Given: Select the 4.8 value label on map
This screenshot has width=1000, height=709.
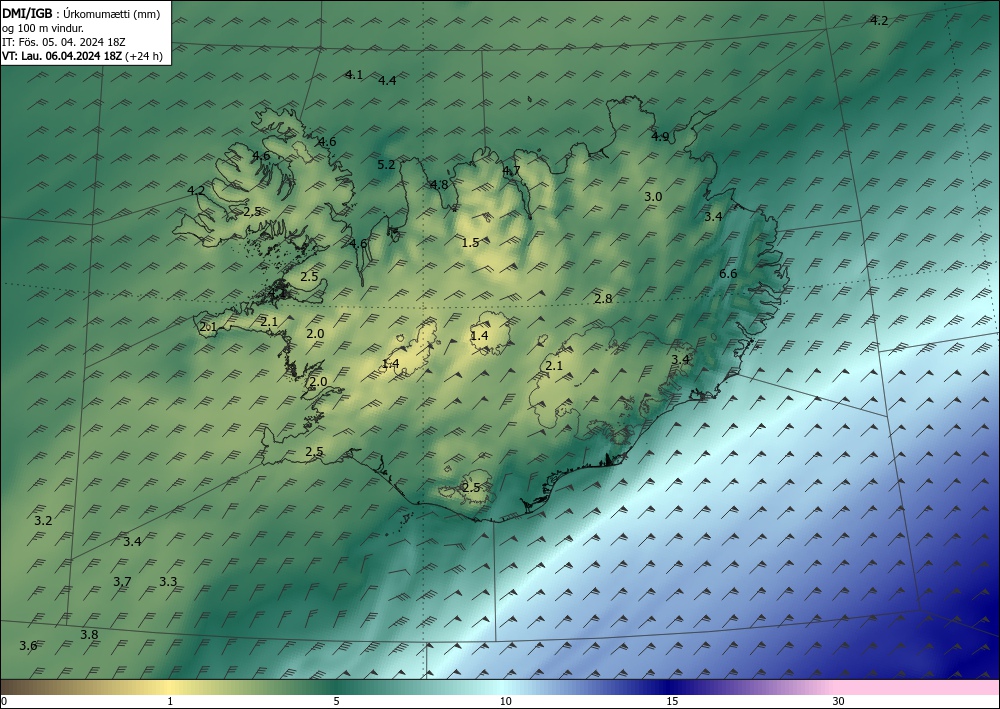Looking at the screenshot, I should point(439,185).
